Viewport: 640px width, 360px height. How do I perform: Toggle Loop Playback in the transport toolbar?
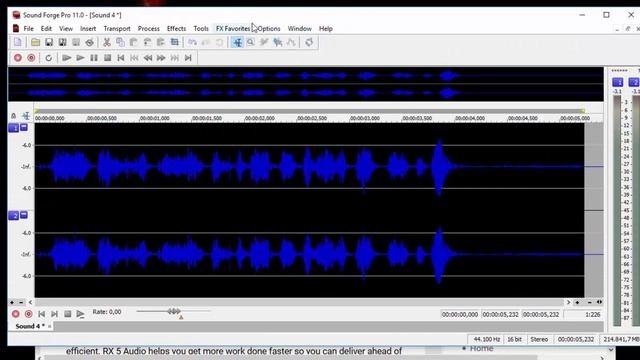click(x=49, y=58)
